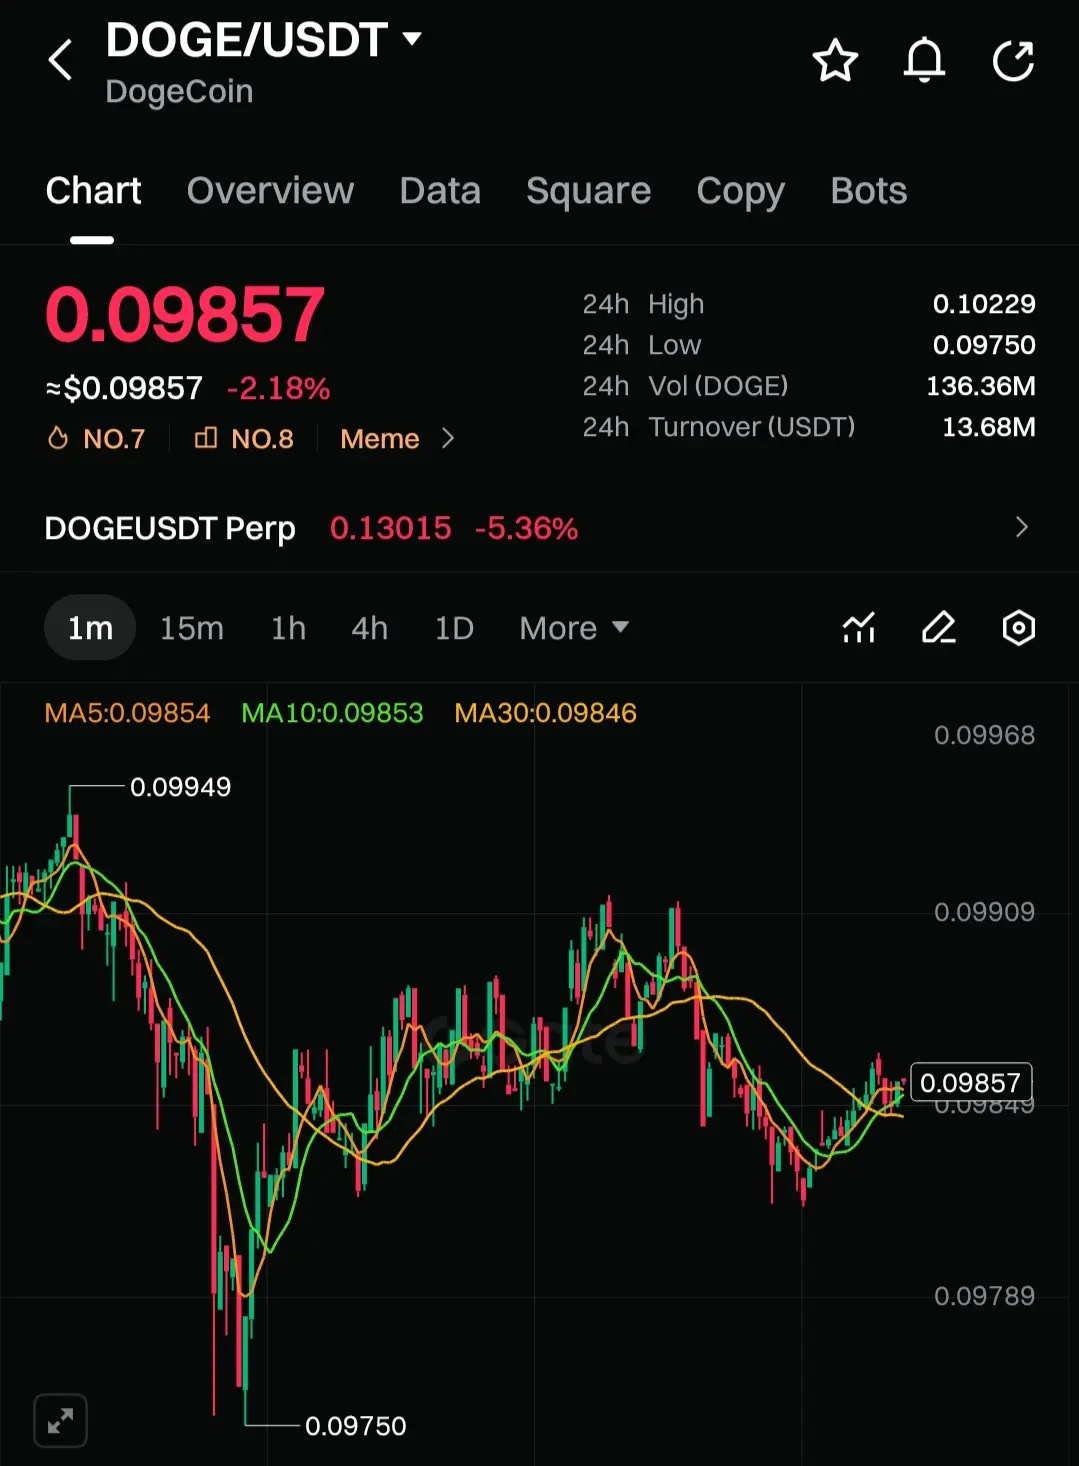Screen dimensions: 1079x1466
Task: Expand chart to fullscreen
Action: coord(60,1420)
